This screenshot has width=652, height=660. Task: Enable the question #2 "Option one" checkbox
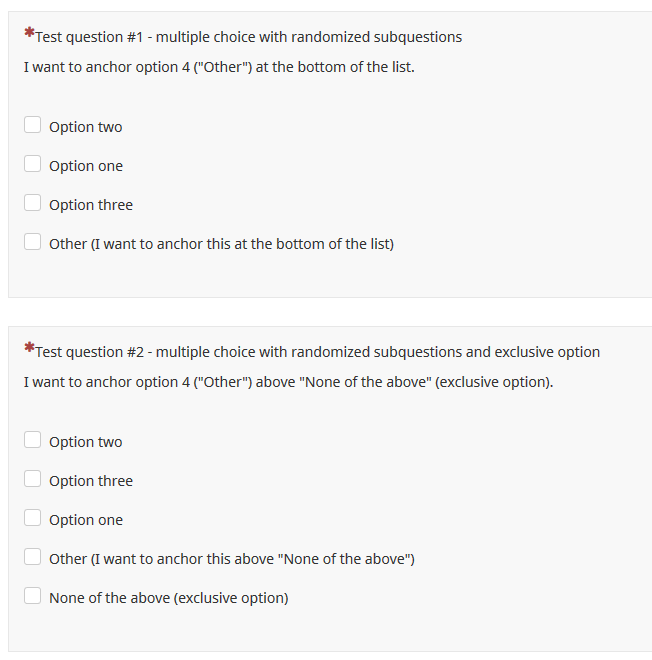tap(33, 519)
